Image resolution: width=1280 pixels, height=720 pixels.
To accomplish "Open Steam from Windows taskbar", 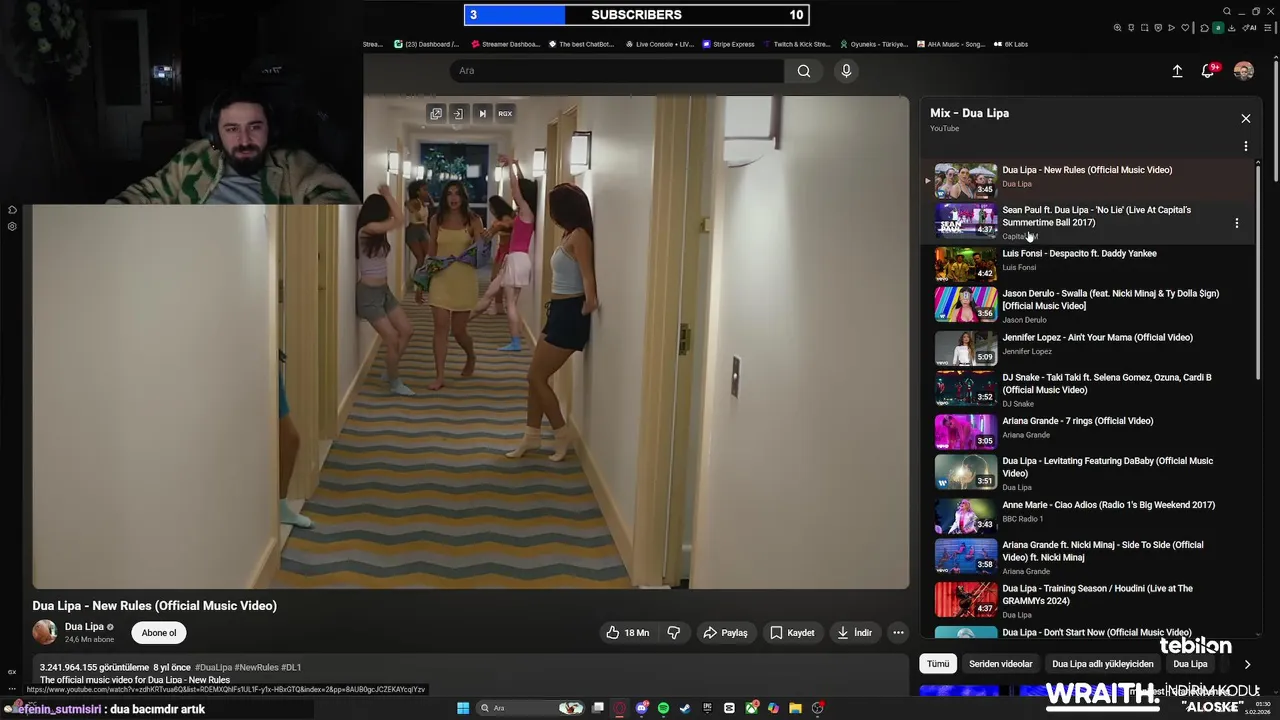I will pyautogui.click(x=685, y=708).
